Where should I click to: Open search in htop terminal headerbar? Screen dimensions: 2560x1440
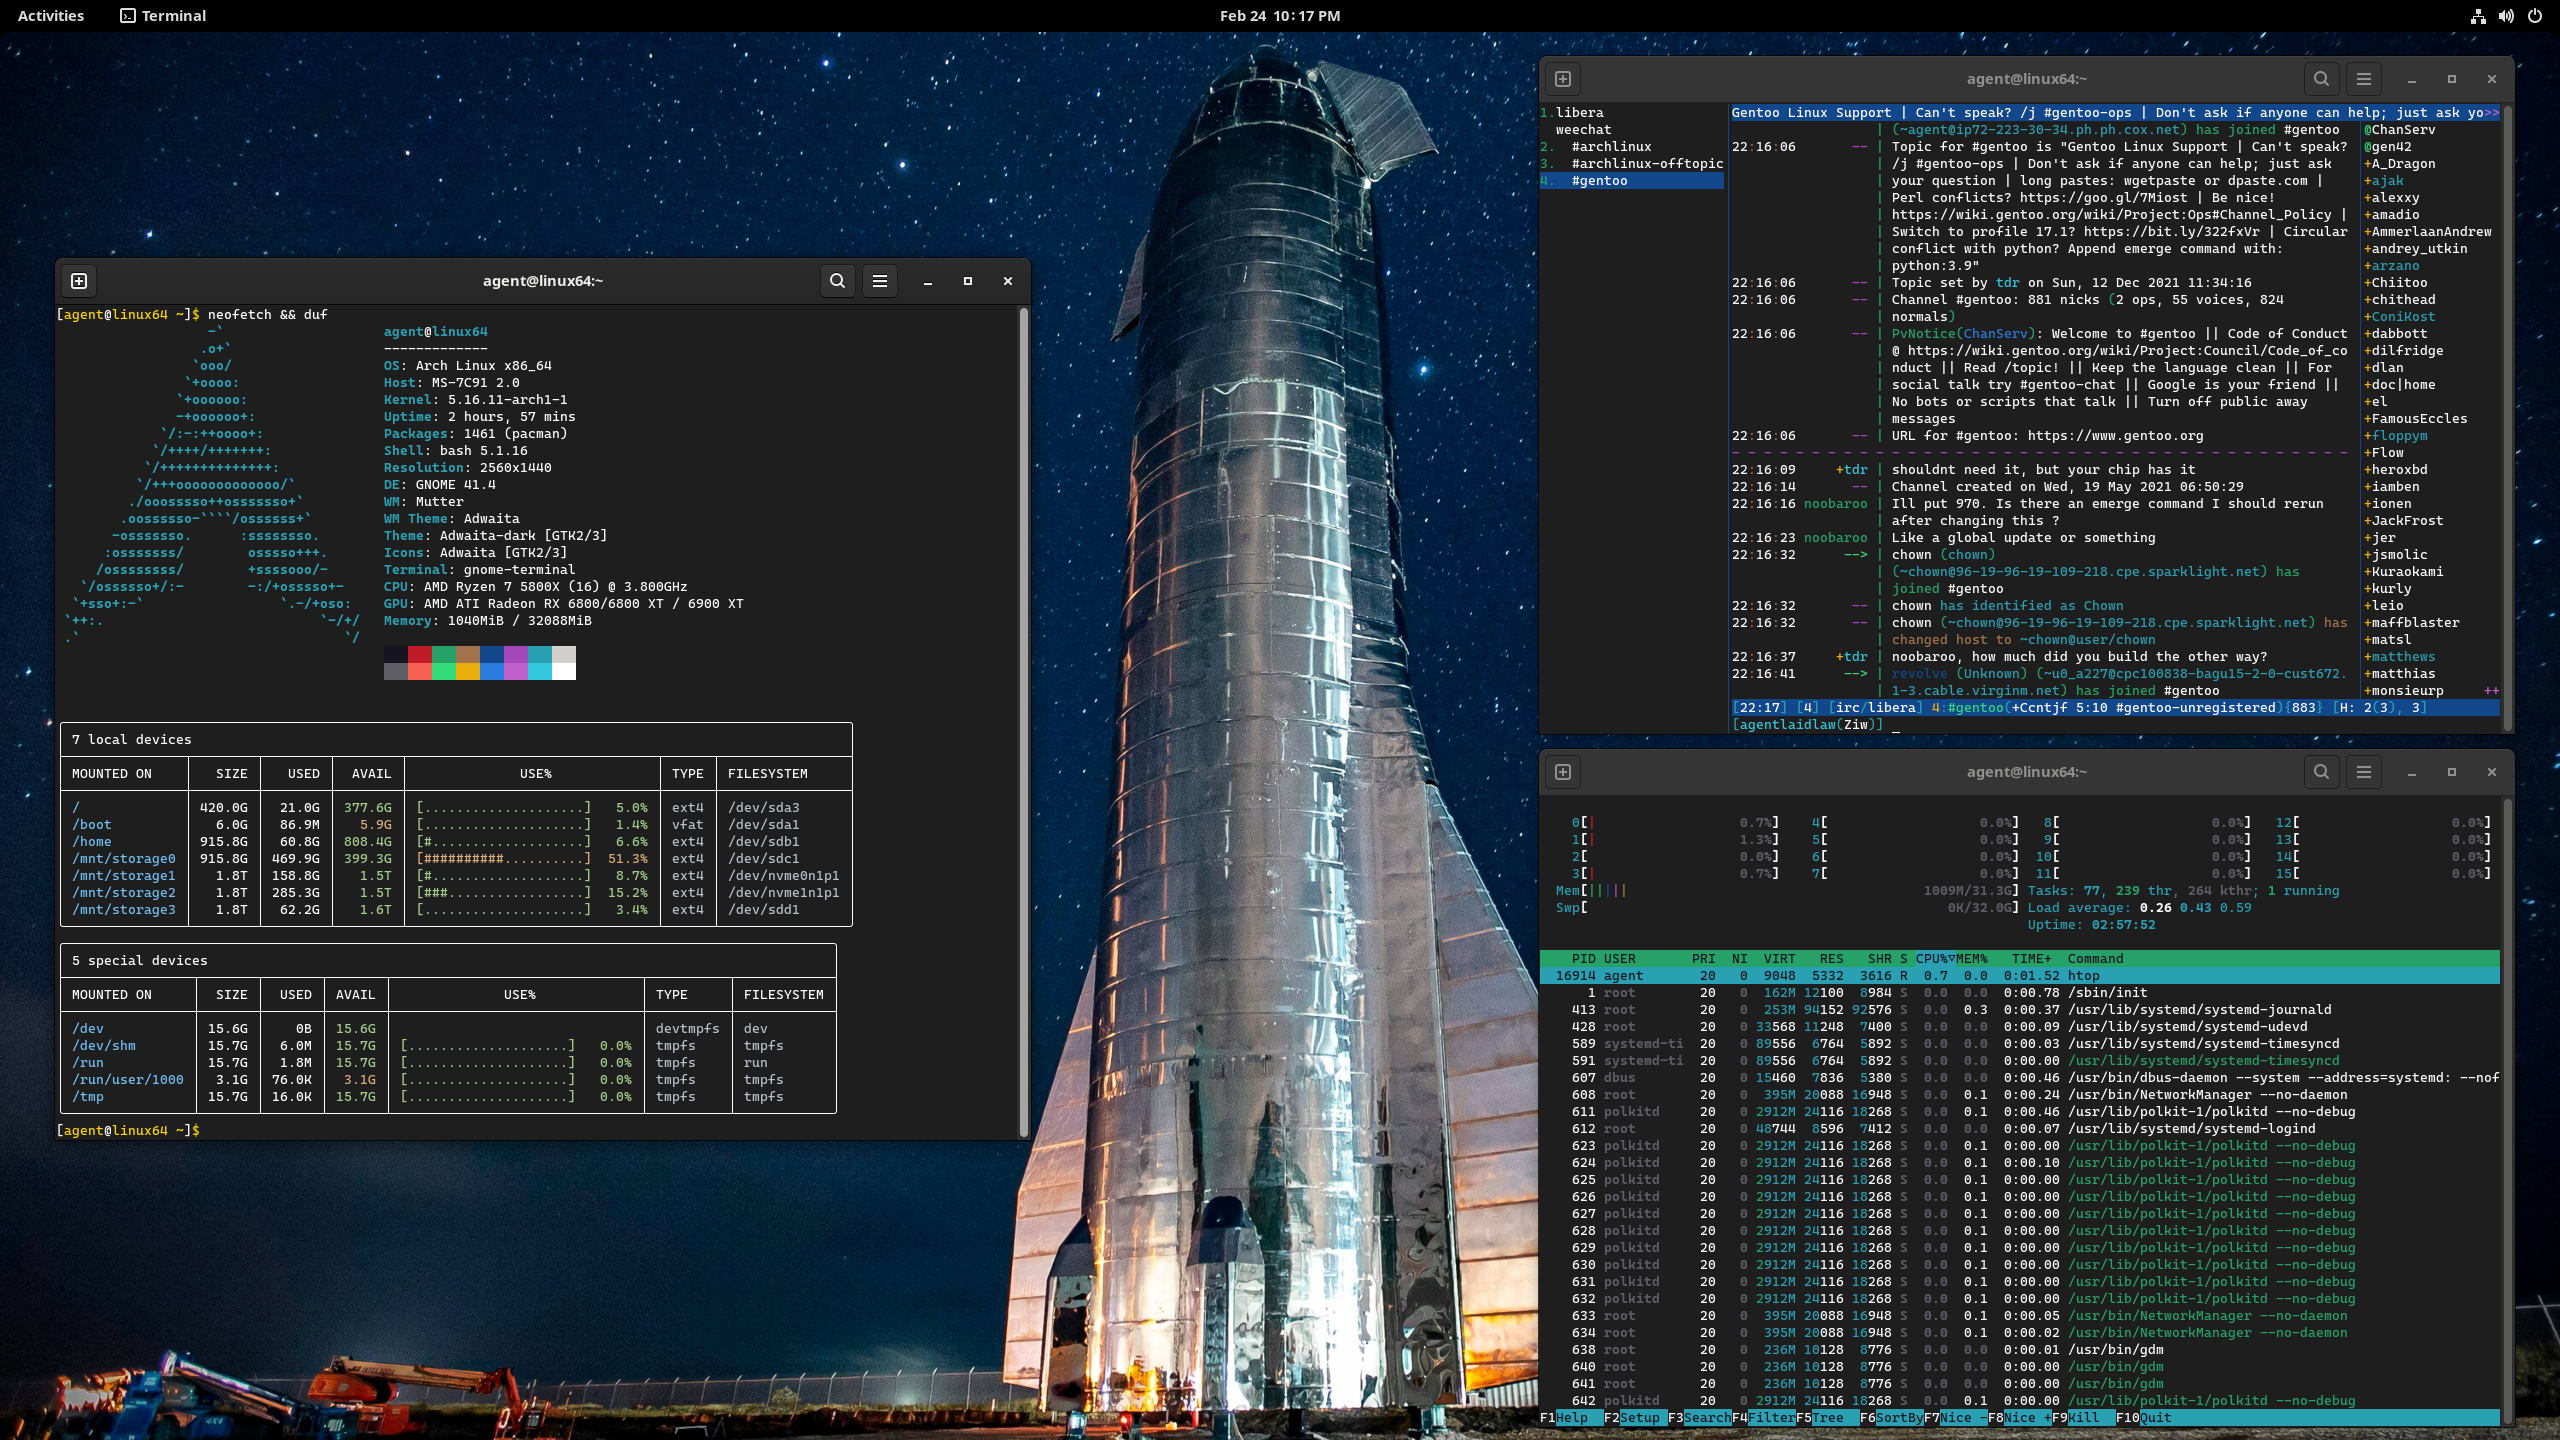pyautogui.click(x=2321, y=772)
